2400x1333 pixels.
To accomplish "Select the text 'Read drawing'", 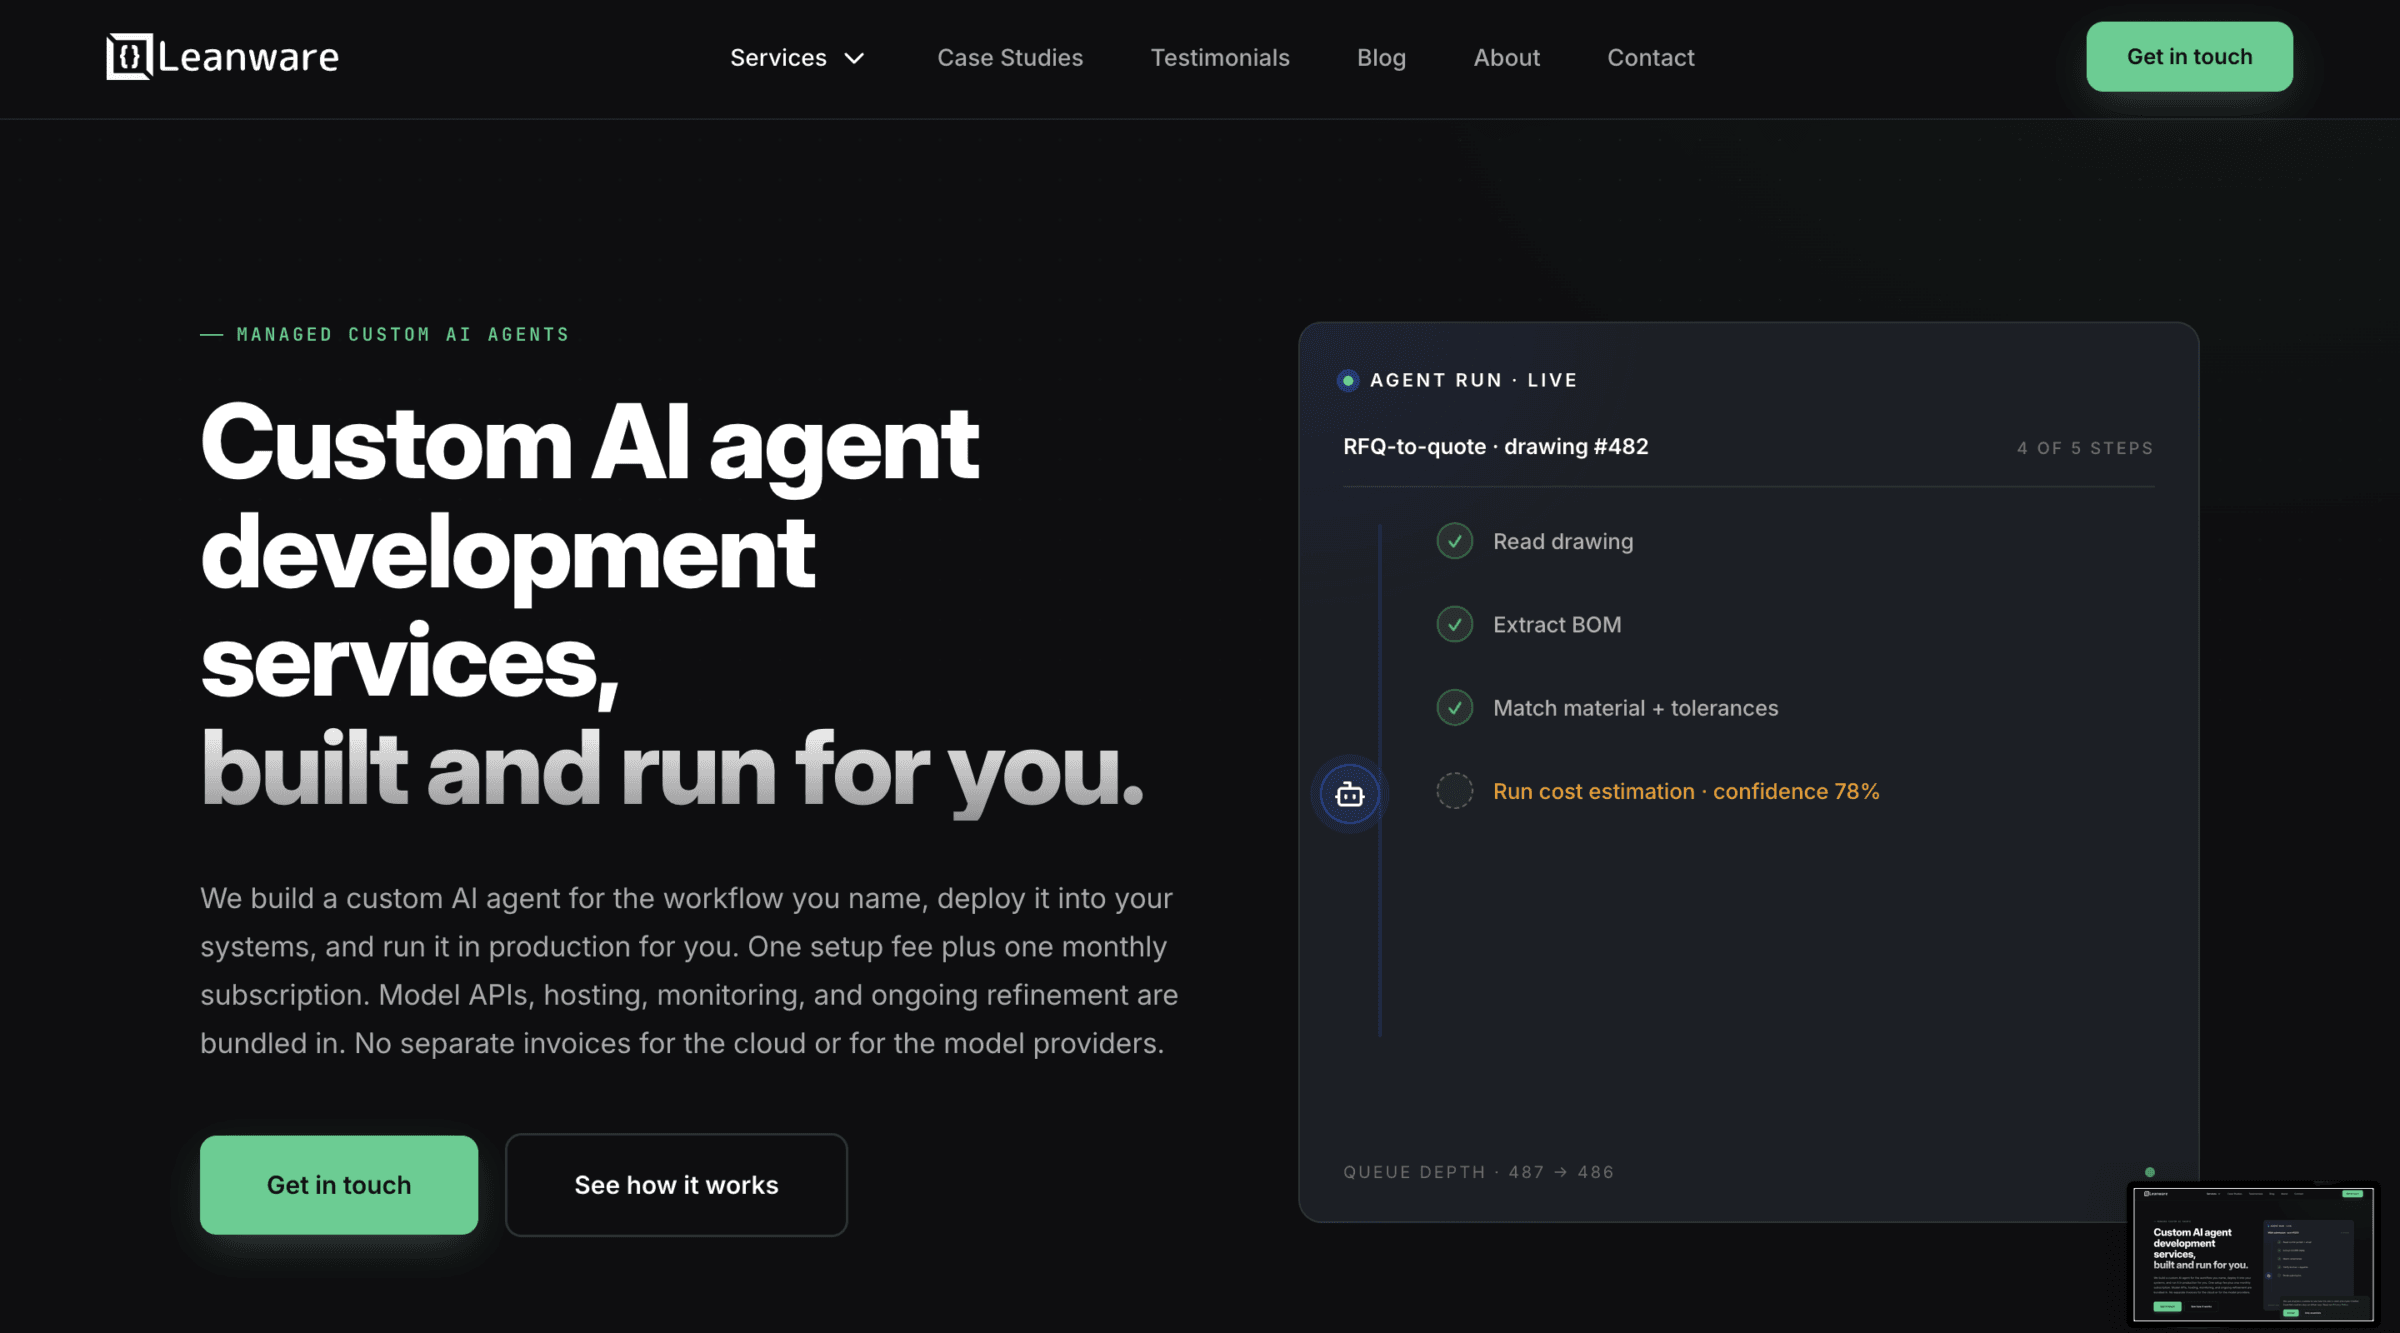I will coord(1563,541).
